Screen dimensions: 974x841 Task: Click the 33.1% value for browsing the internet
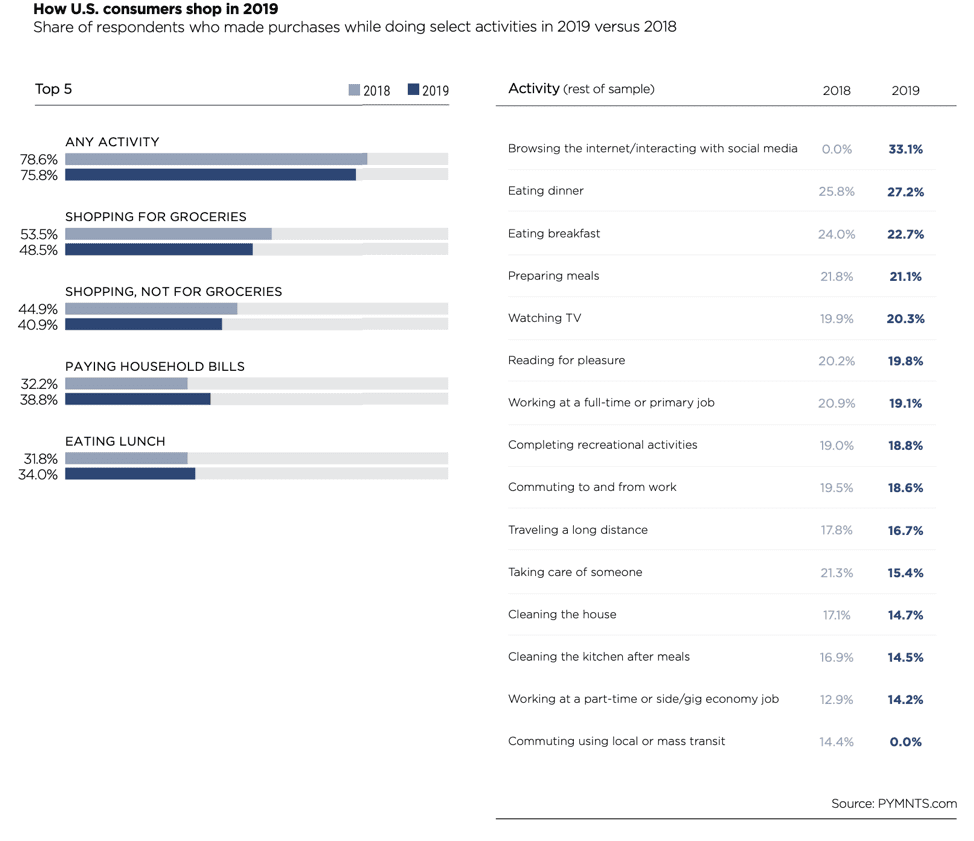pyautogui.click(x=905, y=149)
